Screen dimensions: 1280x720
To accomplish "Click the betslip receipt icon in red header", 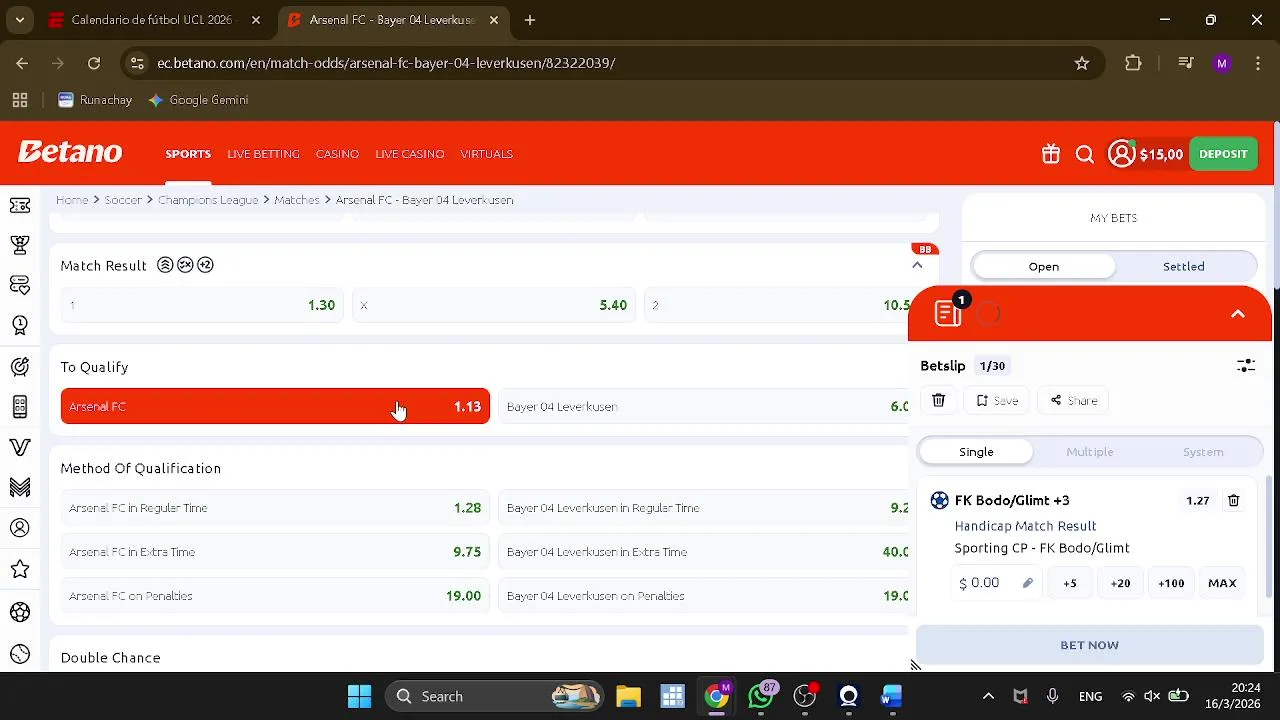I will tap(948, 313).
